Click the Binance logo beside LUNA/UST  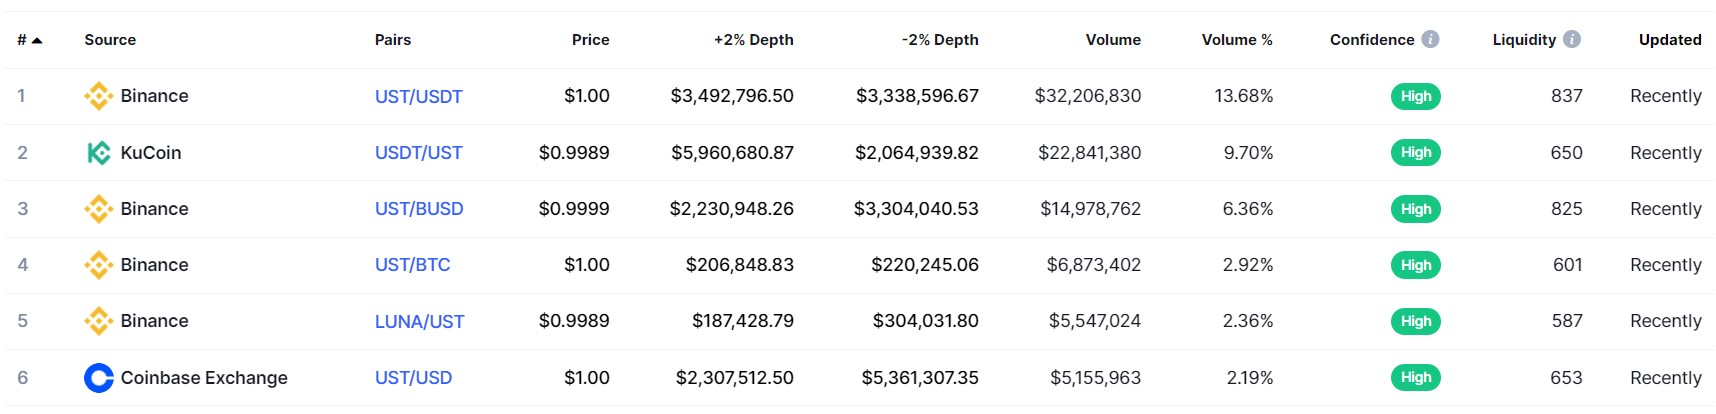pos(98,321)
